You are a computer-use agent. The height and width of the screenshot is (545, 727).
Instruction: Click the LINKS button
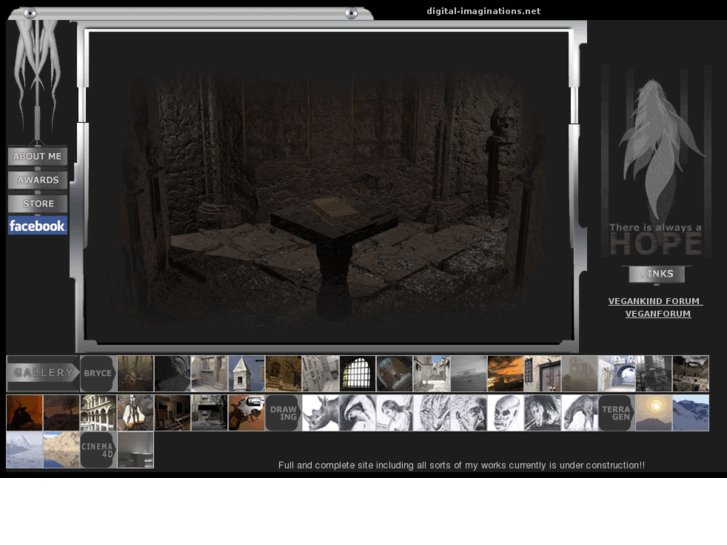tap(657, 274)
